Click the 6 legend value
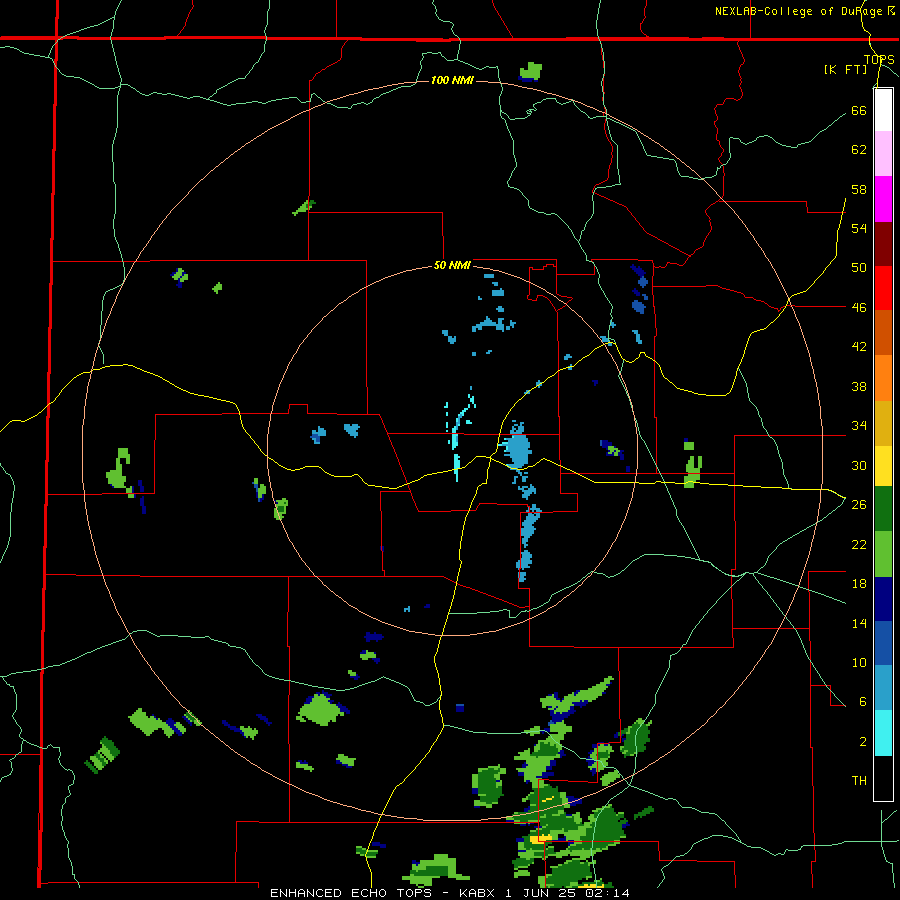 coord(862,701)
